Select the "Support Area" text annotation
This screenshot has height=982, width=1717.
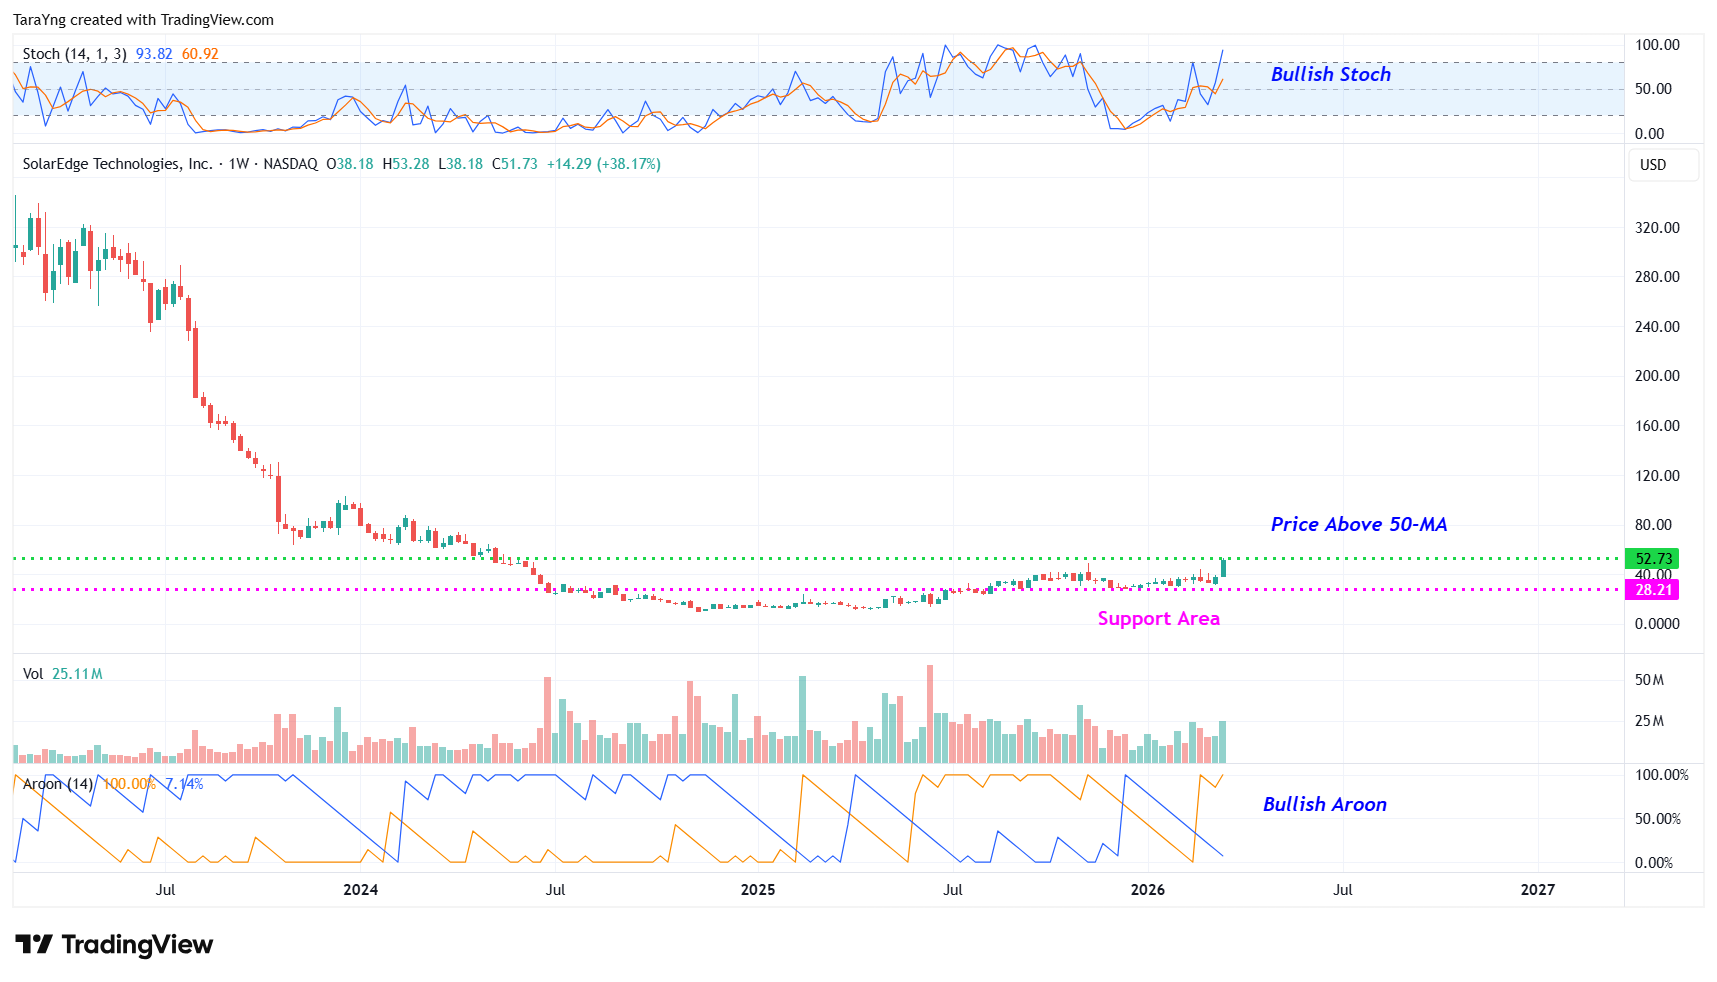click(1158, 619)
